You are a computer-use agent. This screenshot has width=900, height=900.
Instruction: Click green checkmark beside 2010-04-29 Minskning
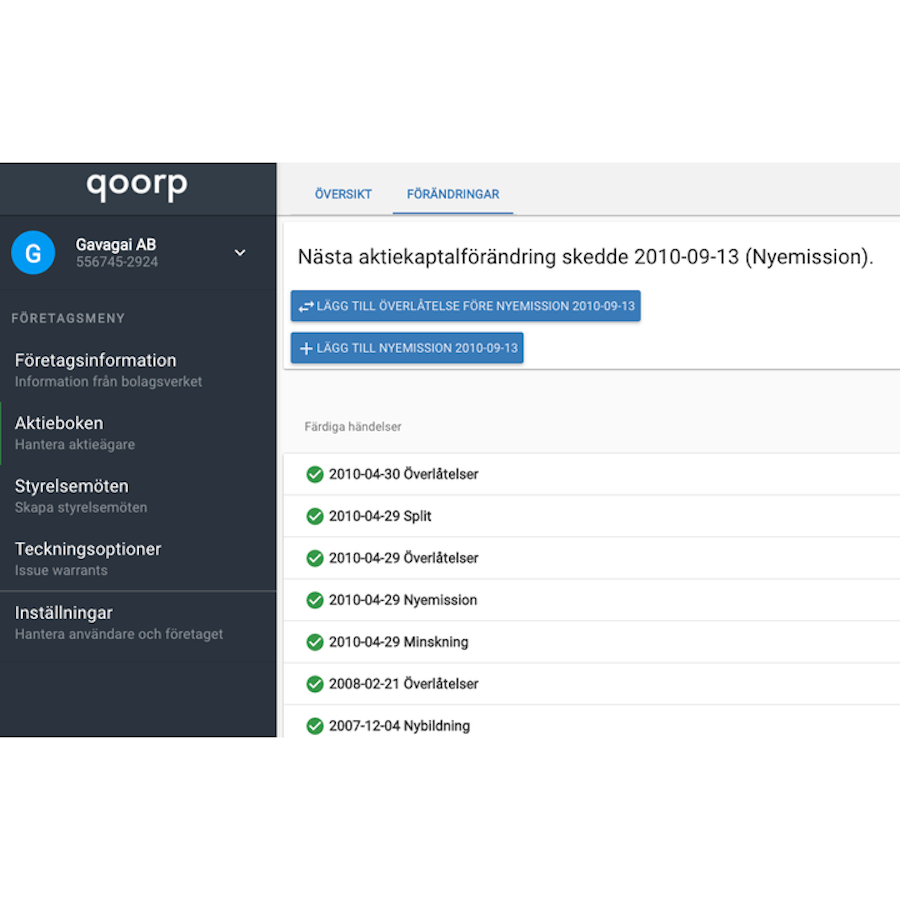click(x=315, y=642)
